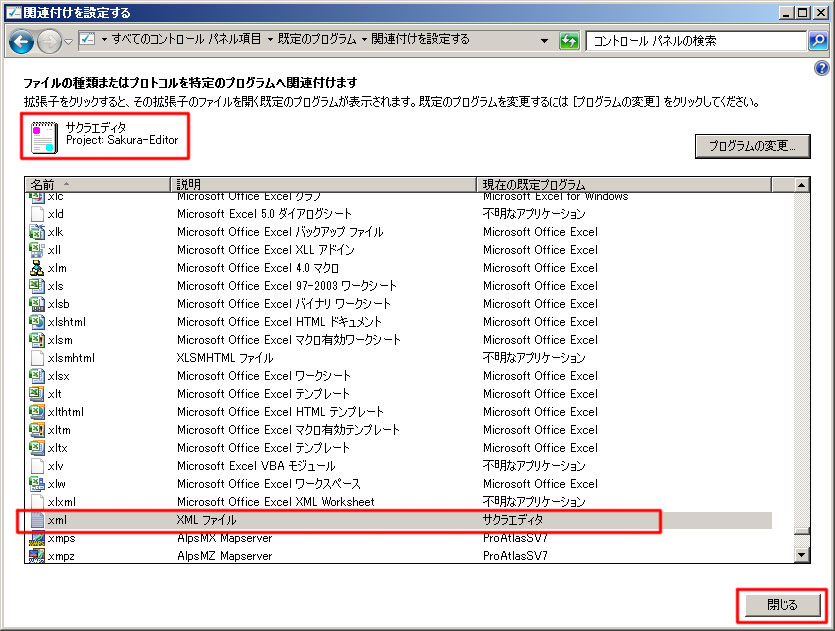Select the xlsx worksheet icon
The height and width of the screenshot is (631, 835).
[37, 376]
